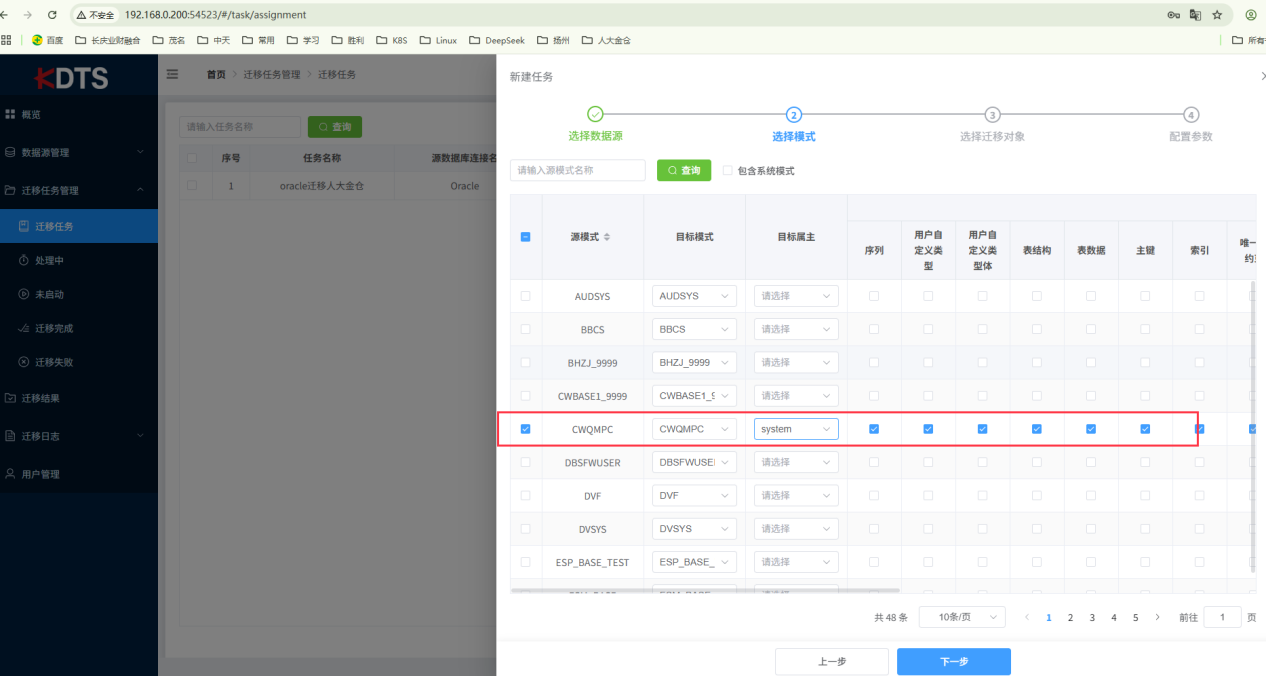Open DVSYS 目标模式 dropdown

(694, 528)
